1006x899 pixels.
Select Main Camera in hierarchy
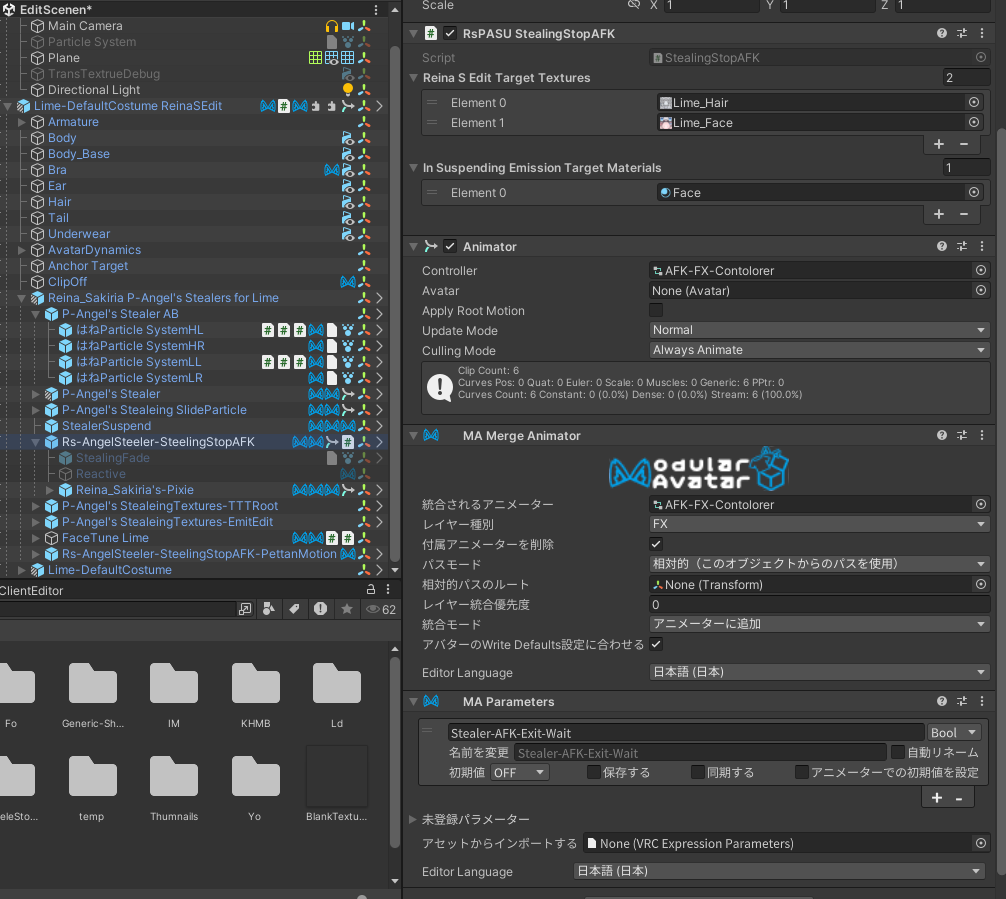(x=85, y=26)
